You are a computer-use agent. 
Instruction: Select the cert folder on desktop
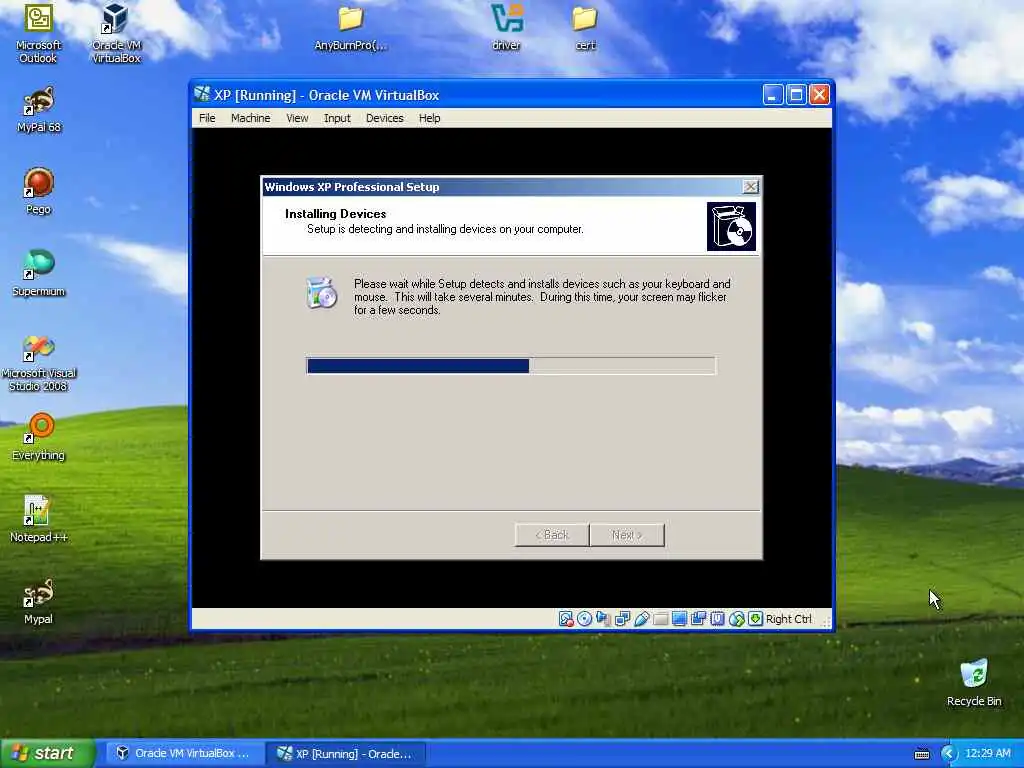[x=585, y=28]
